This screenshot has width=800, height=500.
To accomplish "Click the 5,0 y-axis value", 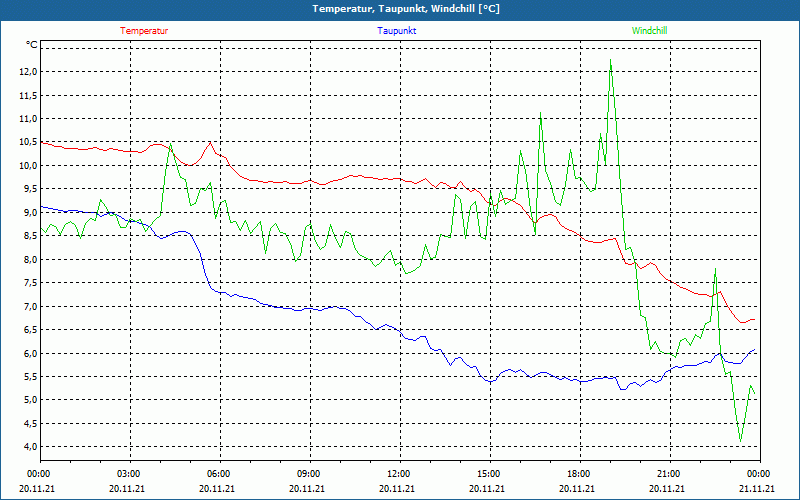I will pyautogui.click(x=30, y=399).
